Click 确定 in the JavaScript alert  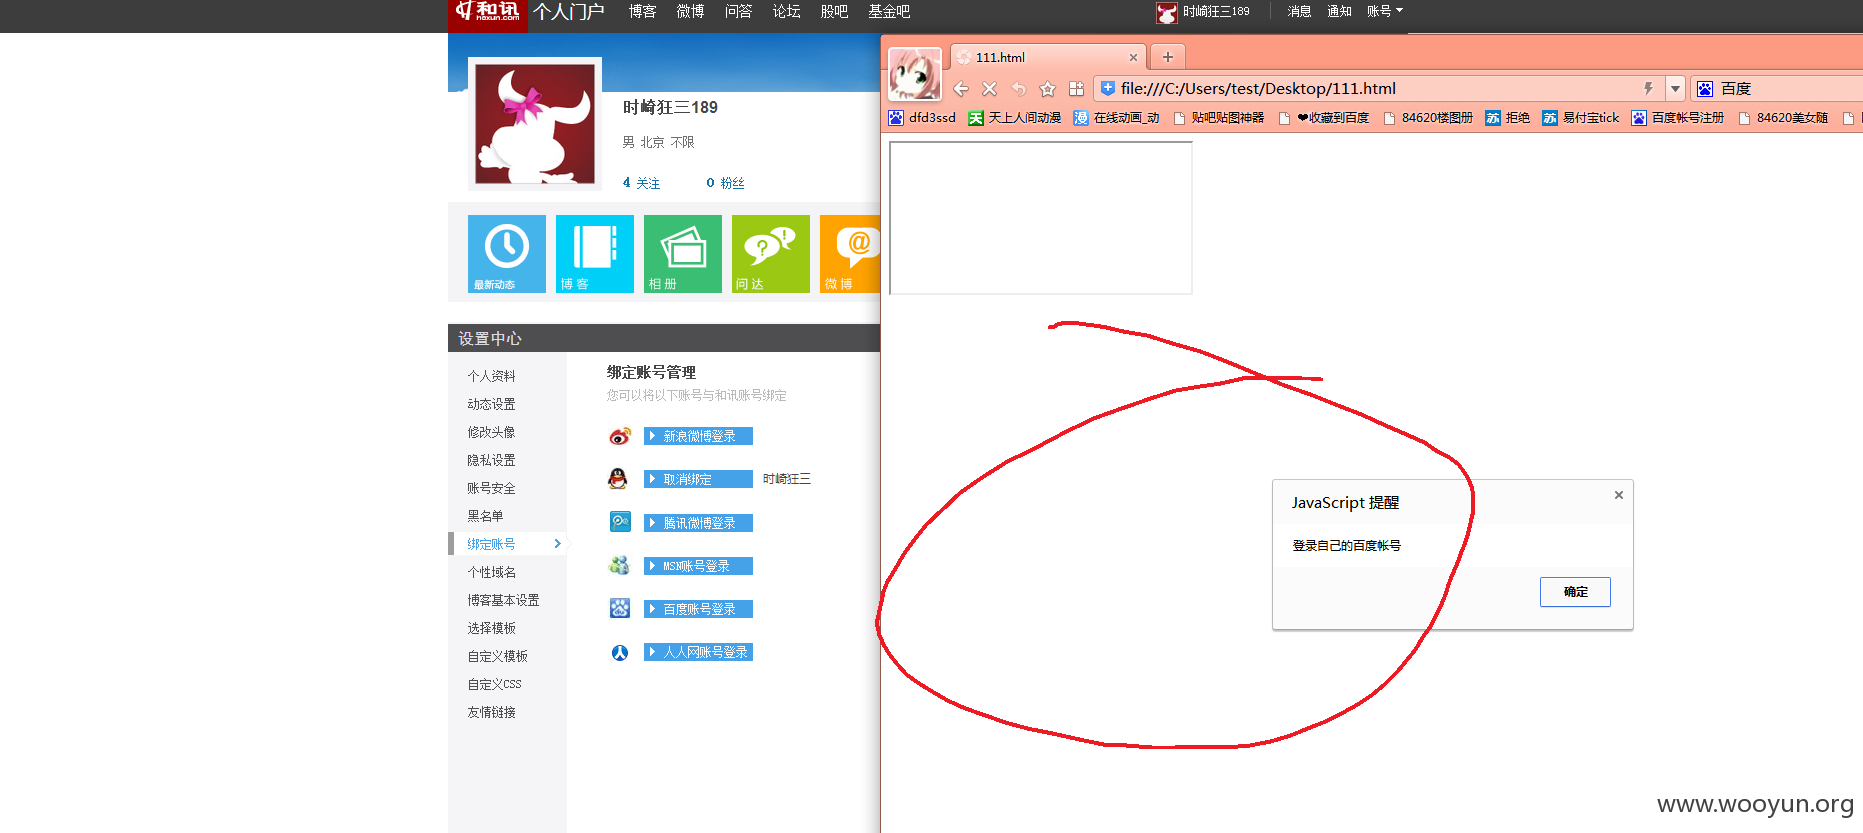click(x=1575, y=592)
